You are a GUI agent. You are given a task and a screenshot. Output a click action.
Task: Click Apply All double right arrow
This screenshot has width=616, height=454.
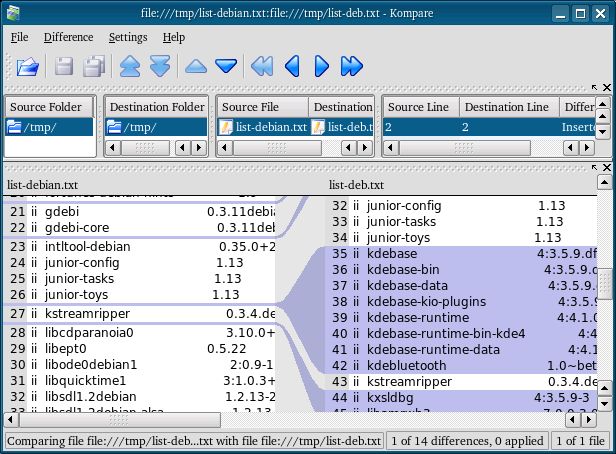352,66
